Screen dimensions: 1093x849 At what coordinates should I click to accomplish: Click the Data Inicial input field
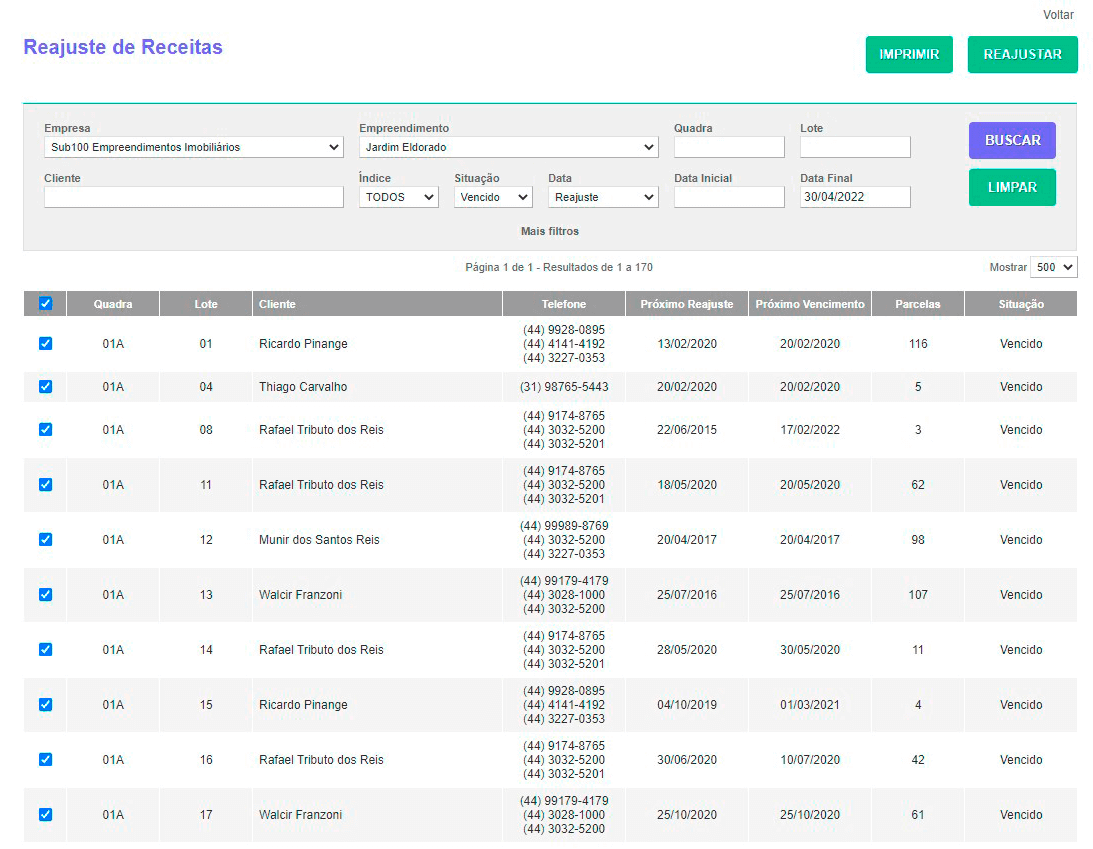tap(728, 198)
